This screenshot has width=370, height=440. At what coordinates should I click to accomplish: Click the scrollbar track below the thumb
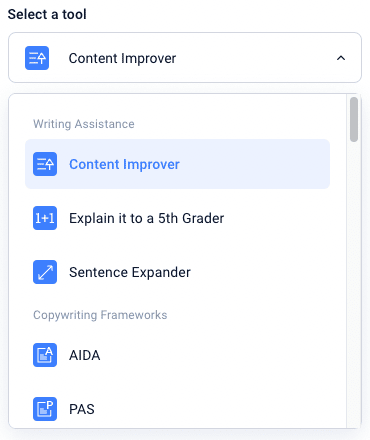[x=354, y=283]
